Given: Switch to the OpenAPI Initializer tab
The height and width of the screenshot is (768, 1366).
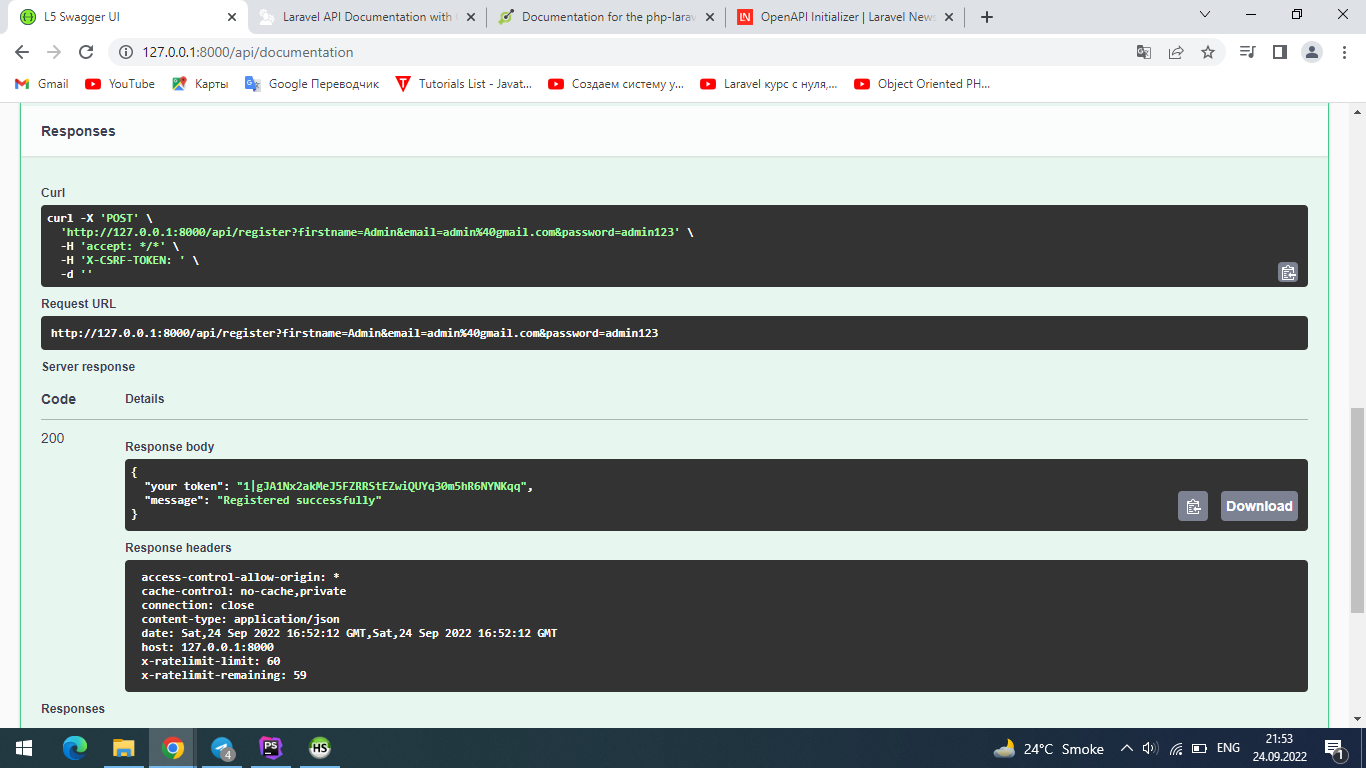Looking at the screenshot, I should coord(840,16).
